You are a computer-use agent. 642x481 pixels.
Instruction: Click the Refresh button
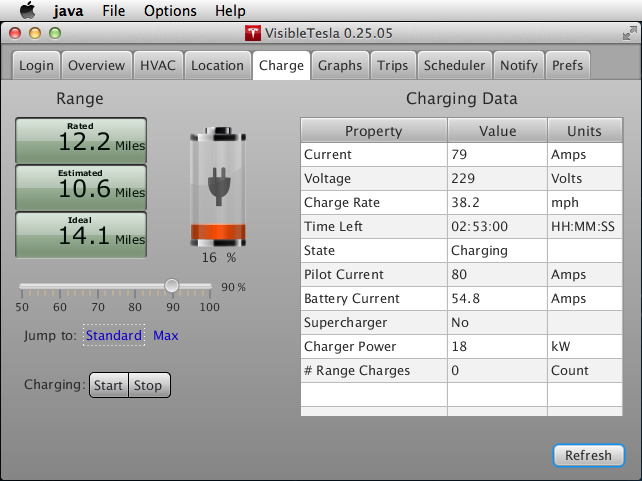(588, 455)
